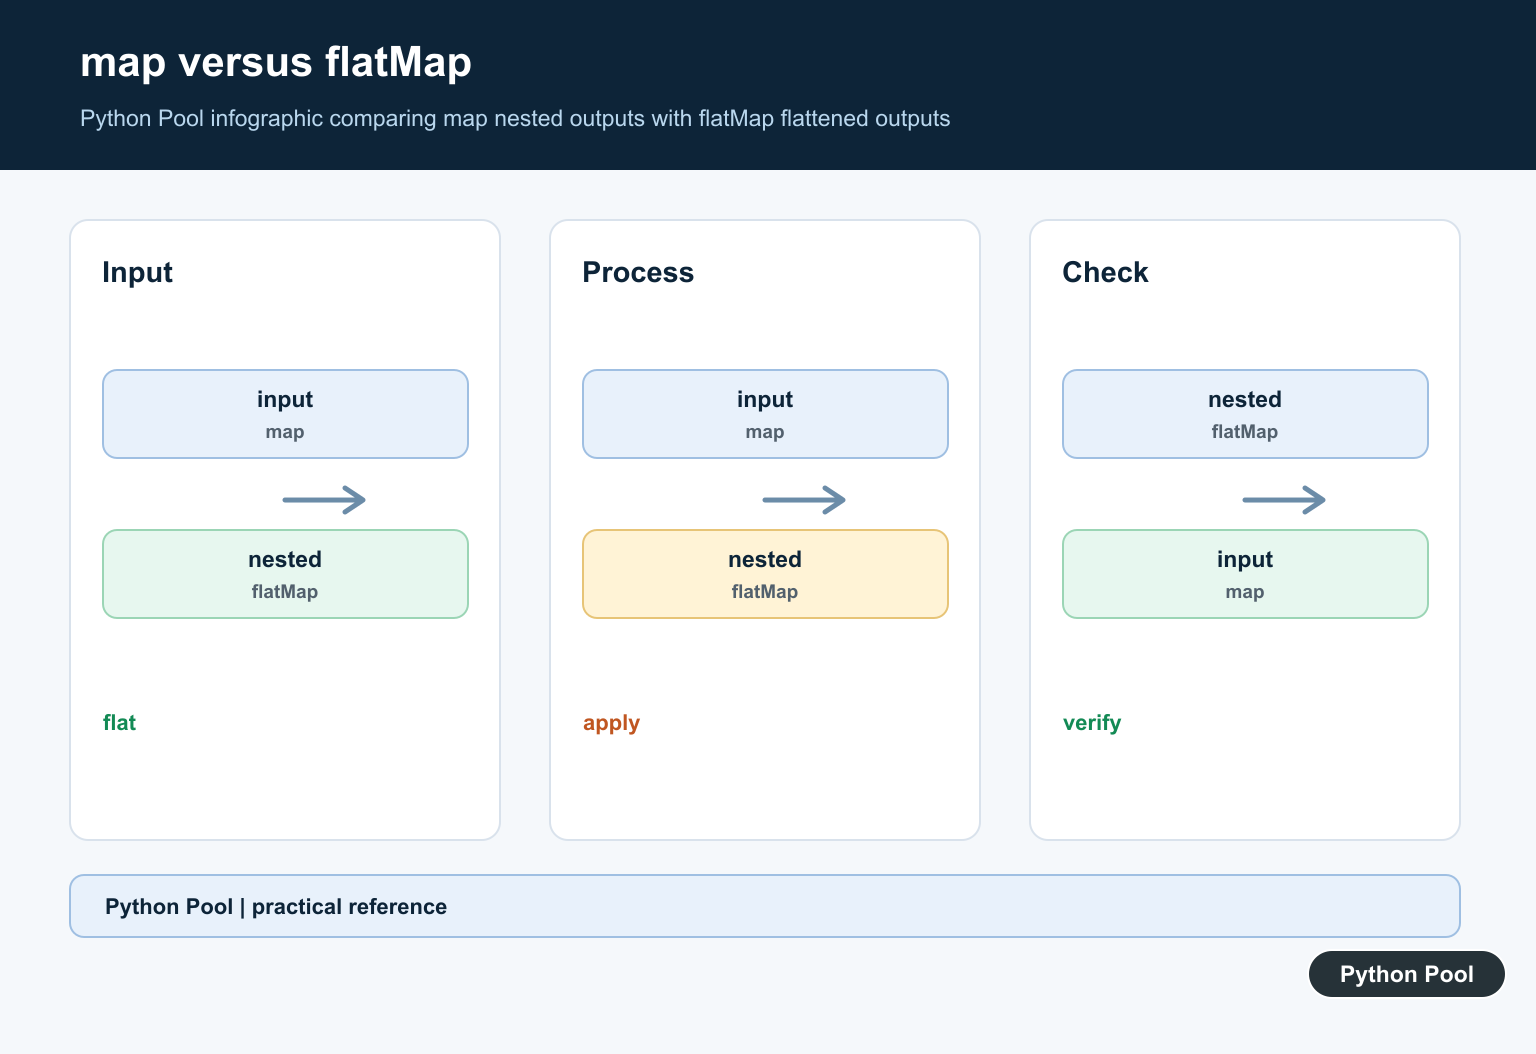This screenshot has height=1054, width=1536.
Task: Click the dark 'Python Pool' badge
Action: [1407, 974]
